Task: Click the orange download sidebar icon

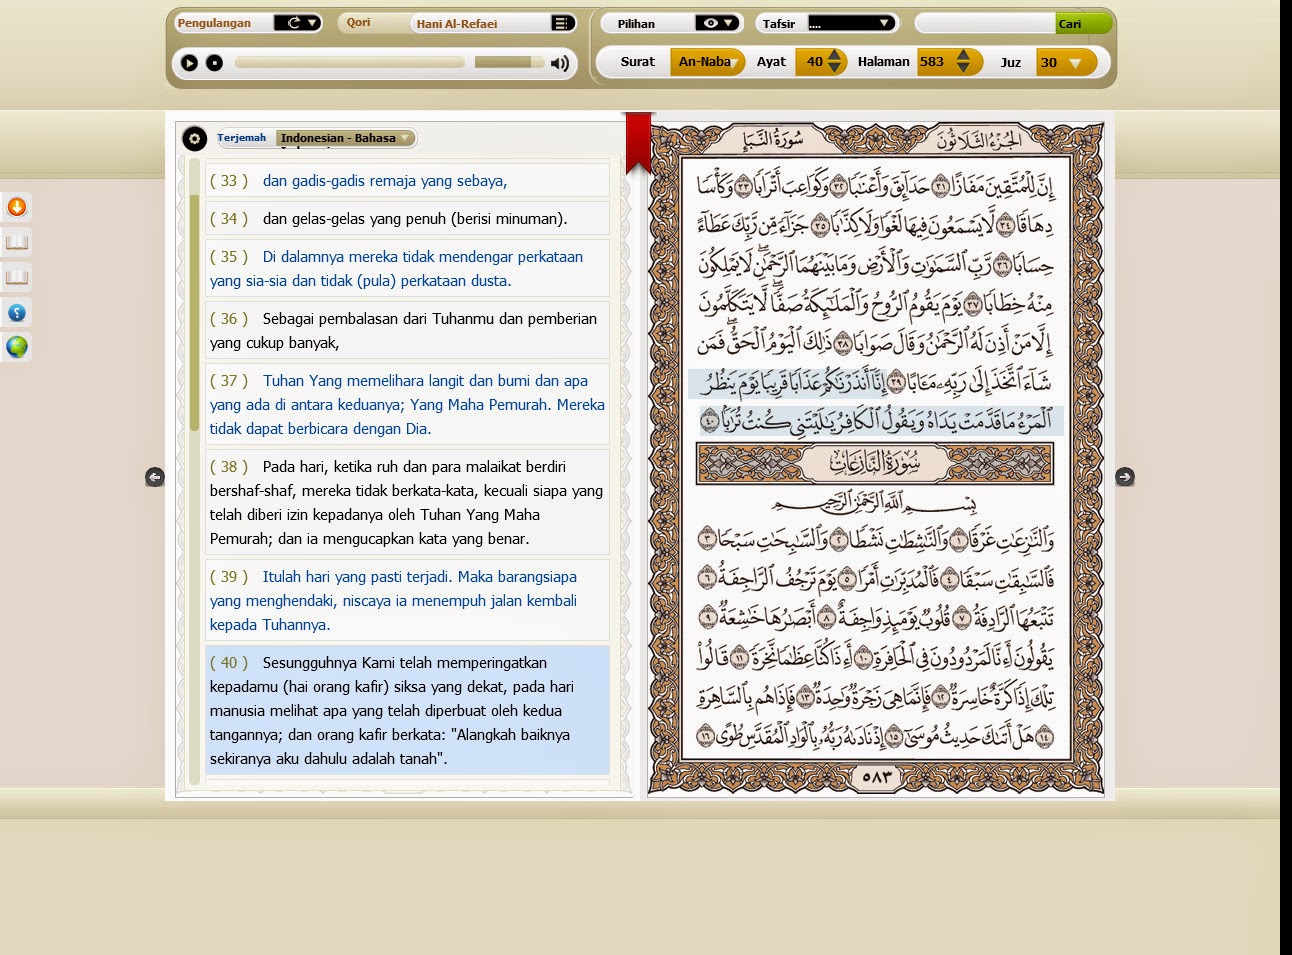Action: pos(16,207)
